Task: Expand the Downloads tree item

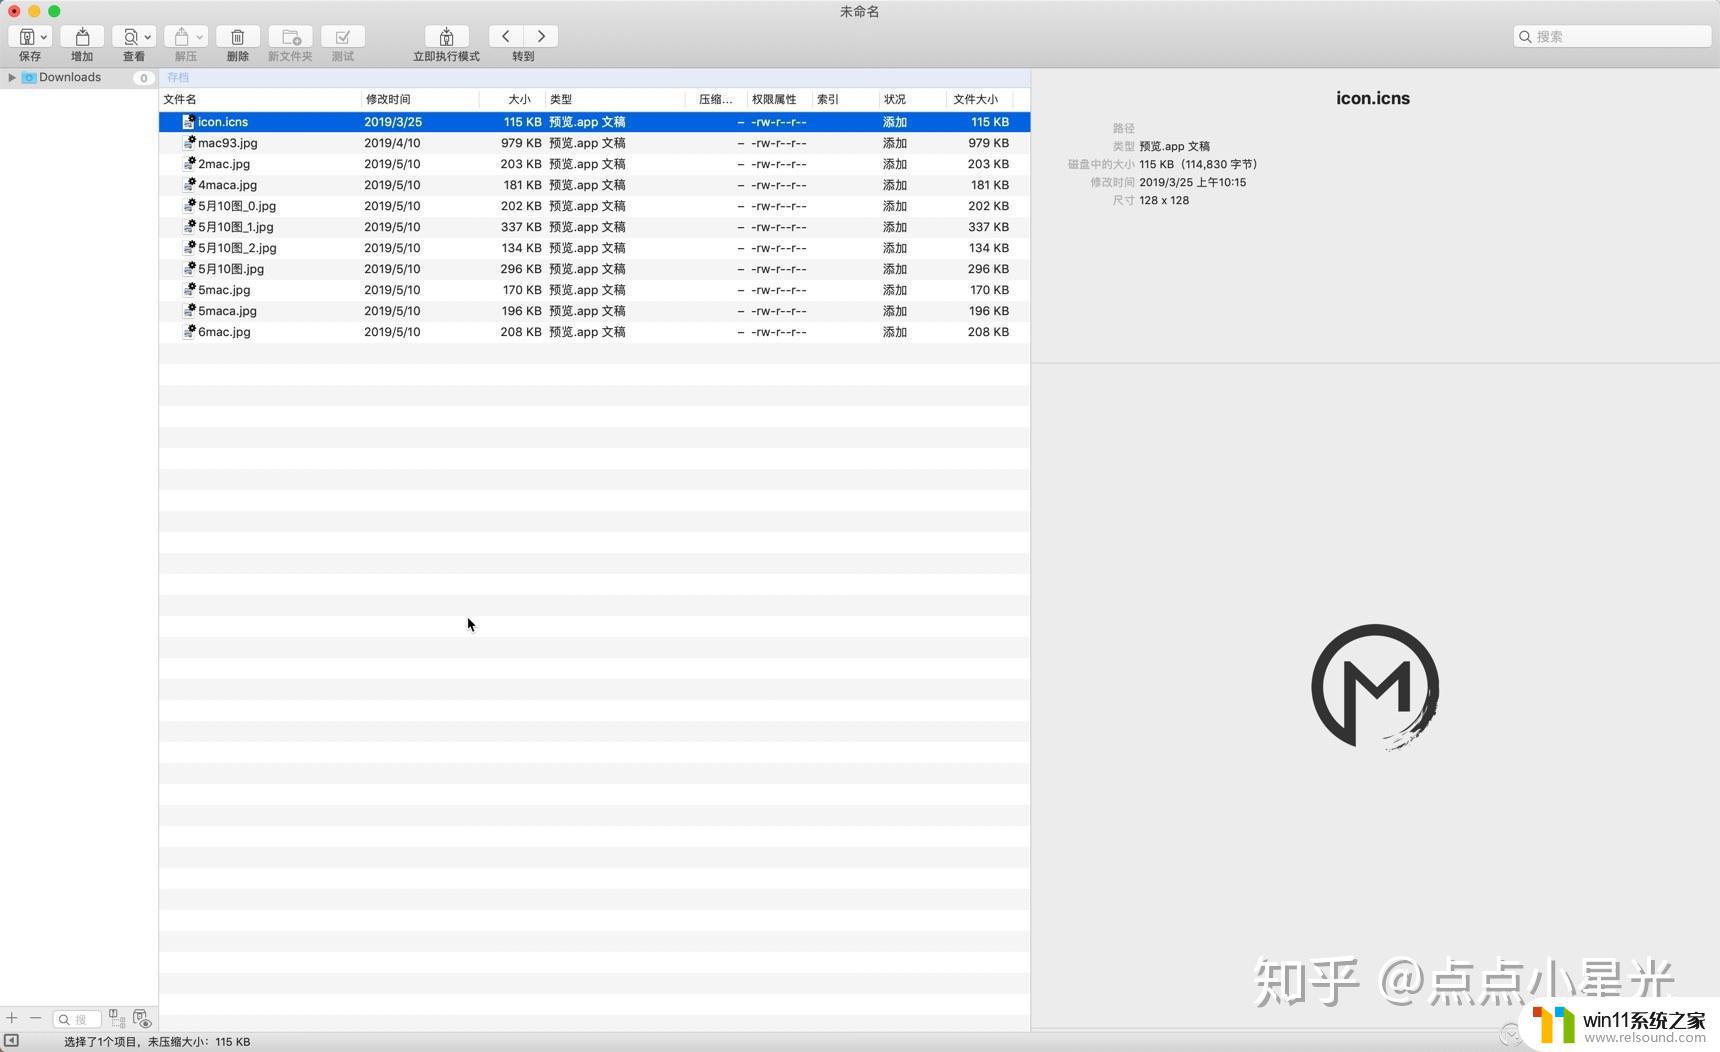Action: 12,77
